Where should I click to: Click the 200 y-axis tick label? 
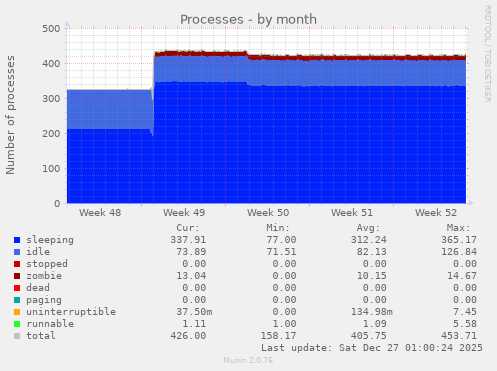click(x=51, y=134)
